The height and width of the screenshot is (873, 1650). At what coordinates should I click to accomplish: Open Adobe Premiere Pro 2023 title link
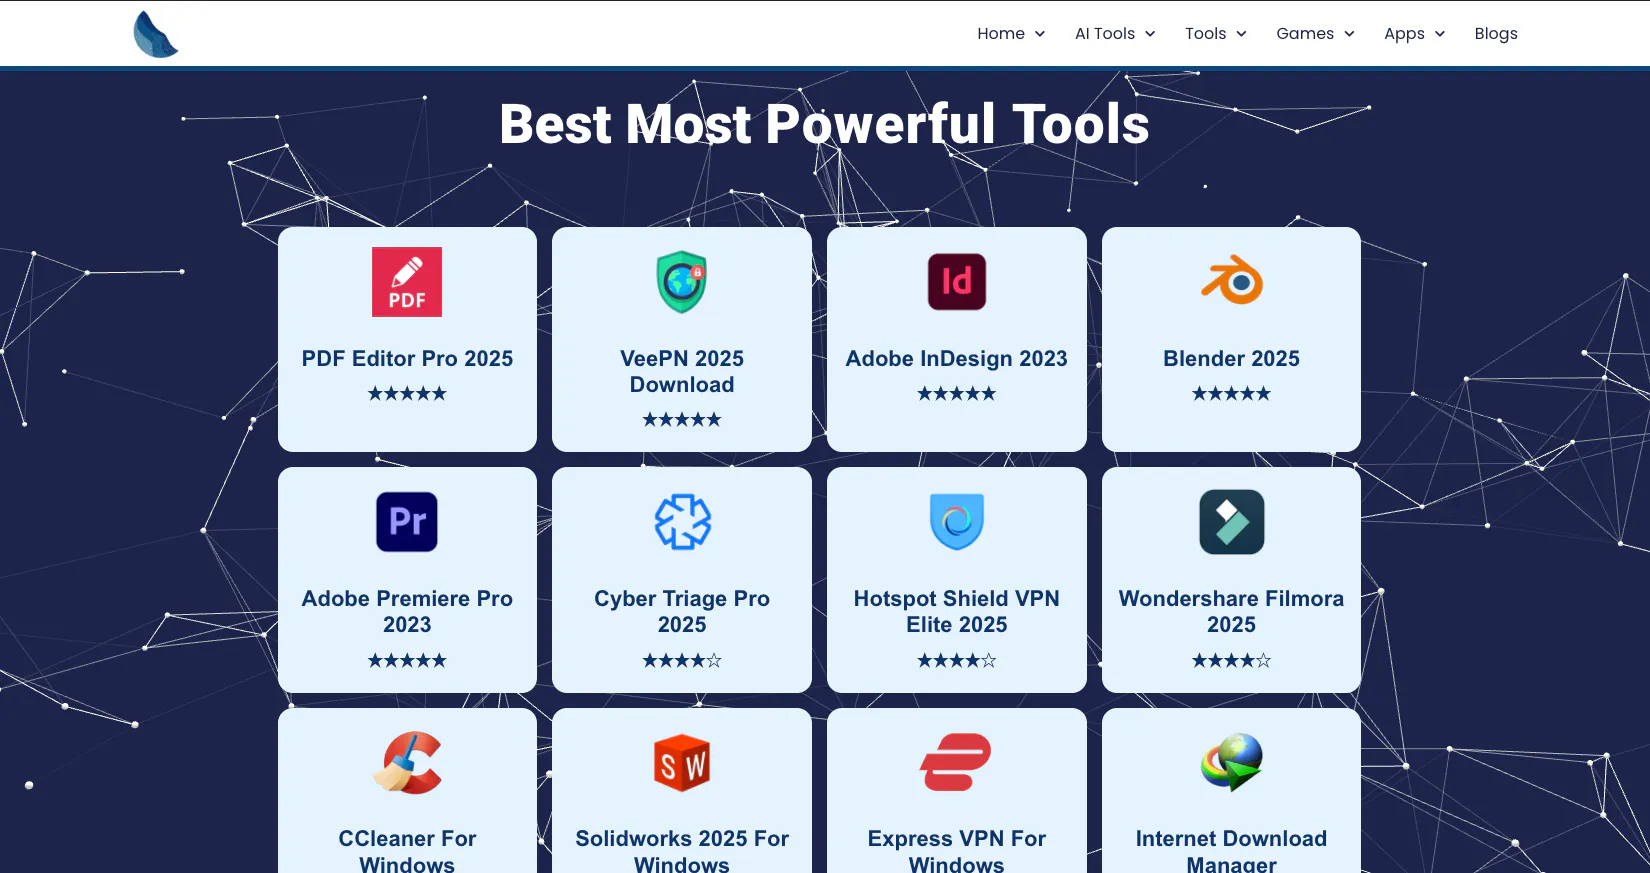(x=407, y=611)
